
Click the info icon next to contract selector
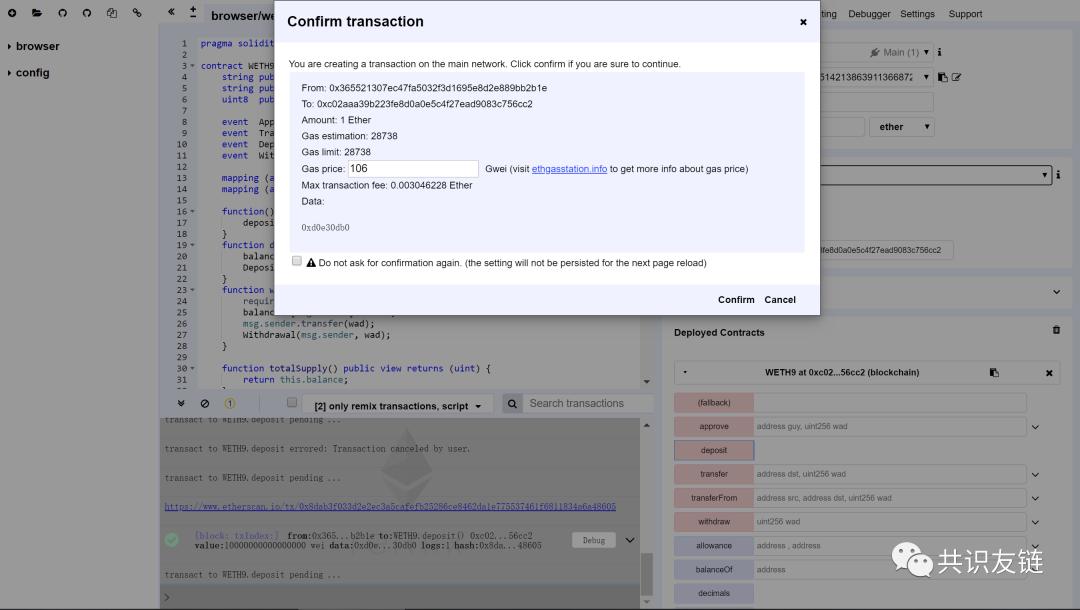pos(1059,175)
